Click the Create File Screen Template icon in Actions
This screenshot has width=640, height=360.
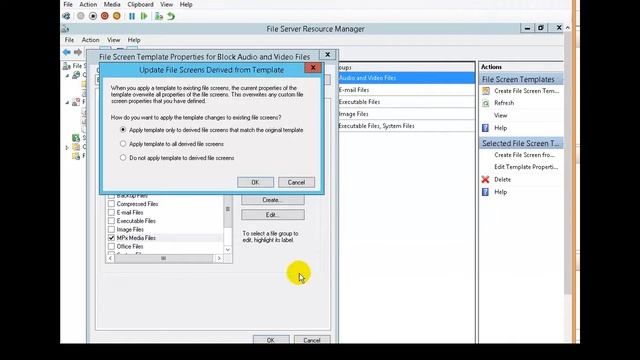click(x=485, y=91)
